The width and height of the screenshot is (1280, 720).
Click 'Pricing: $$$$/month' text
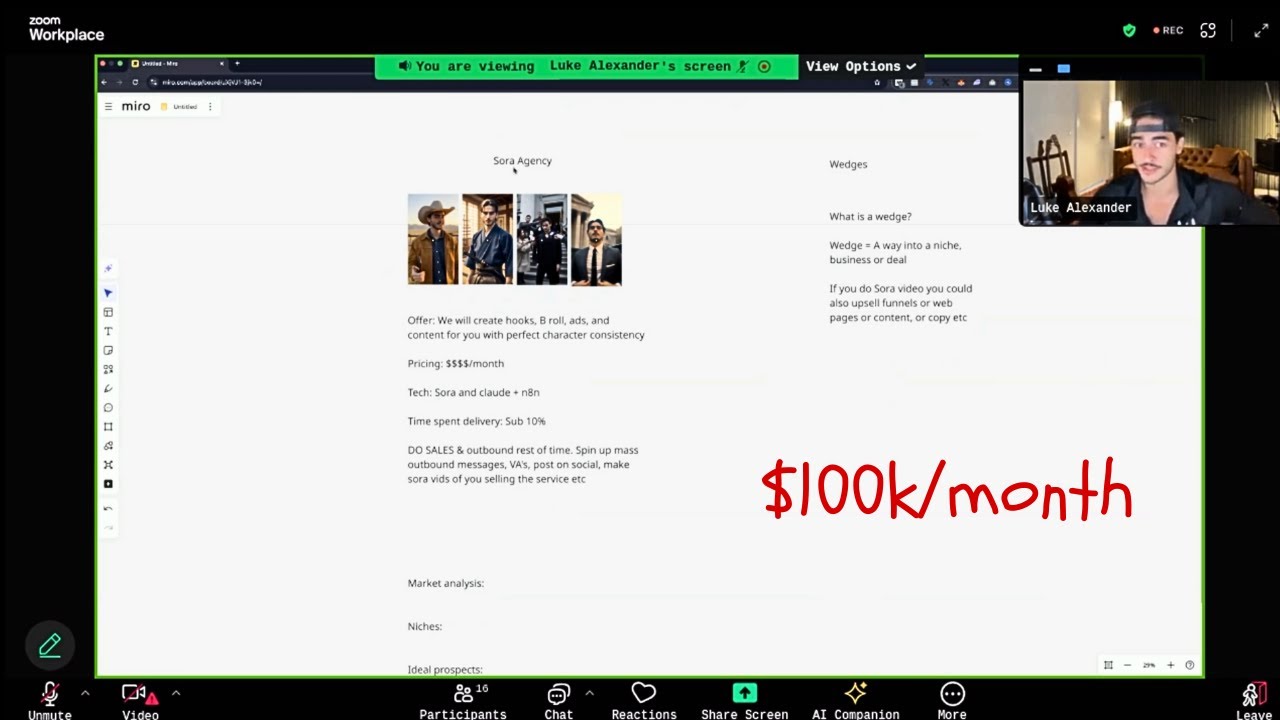pyautogui.click(x=456, y=363)
